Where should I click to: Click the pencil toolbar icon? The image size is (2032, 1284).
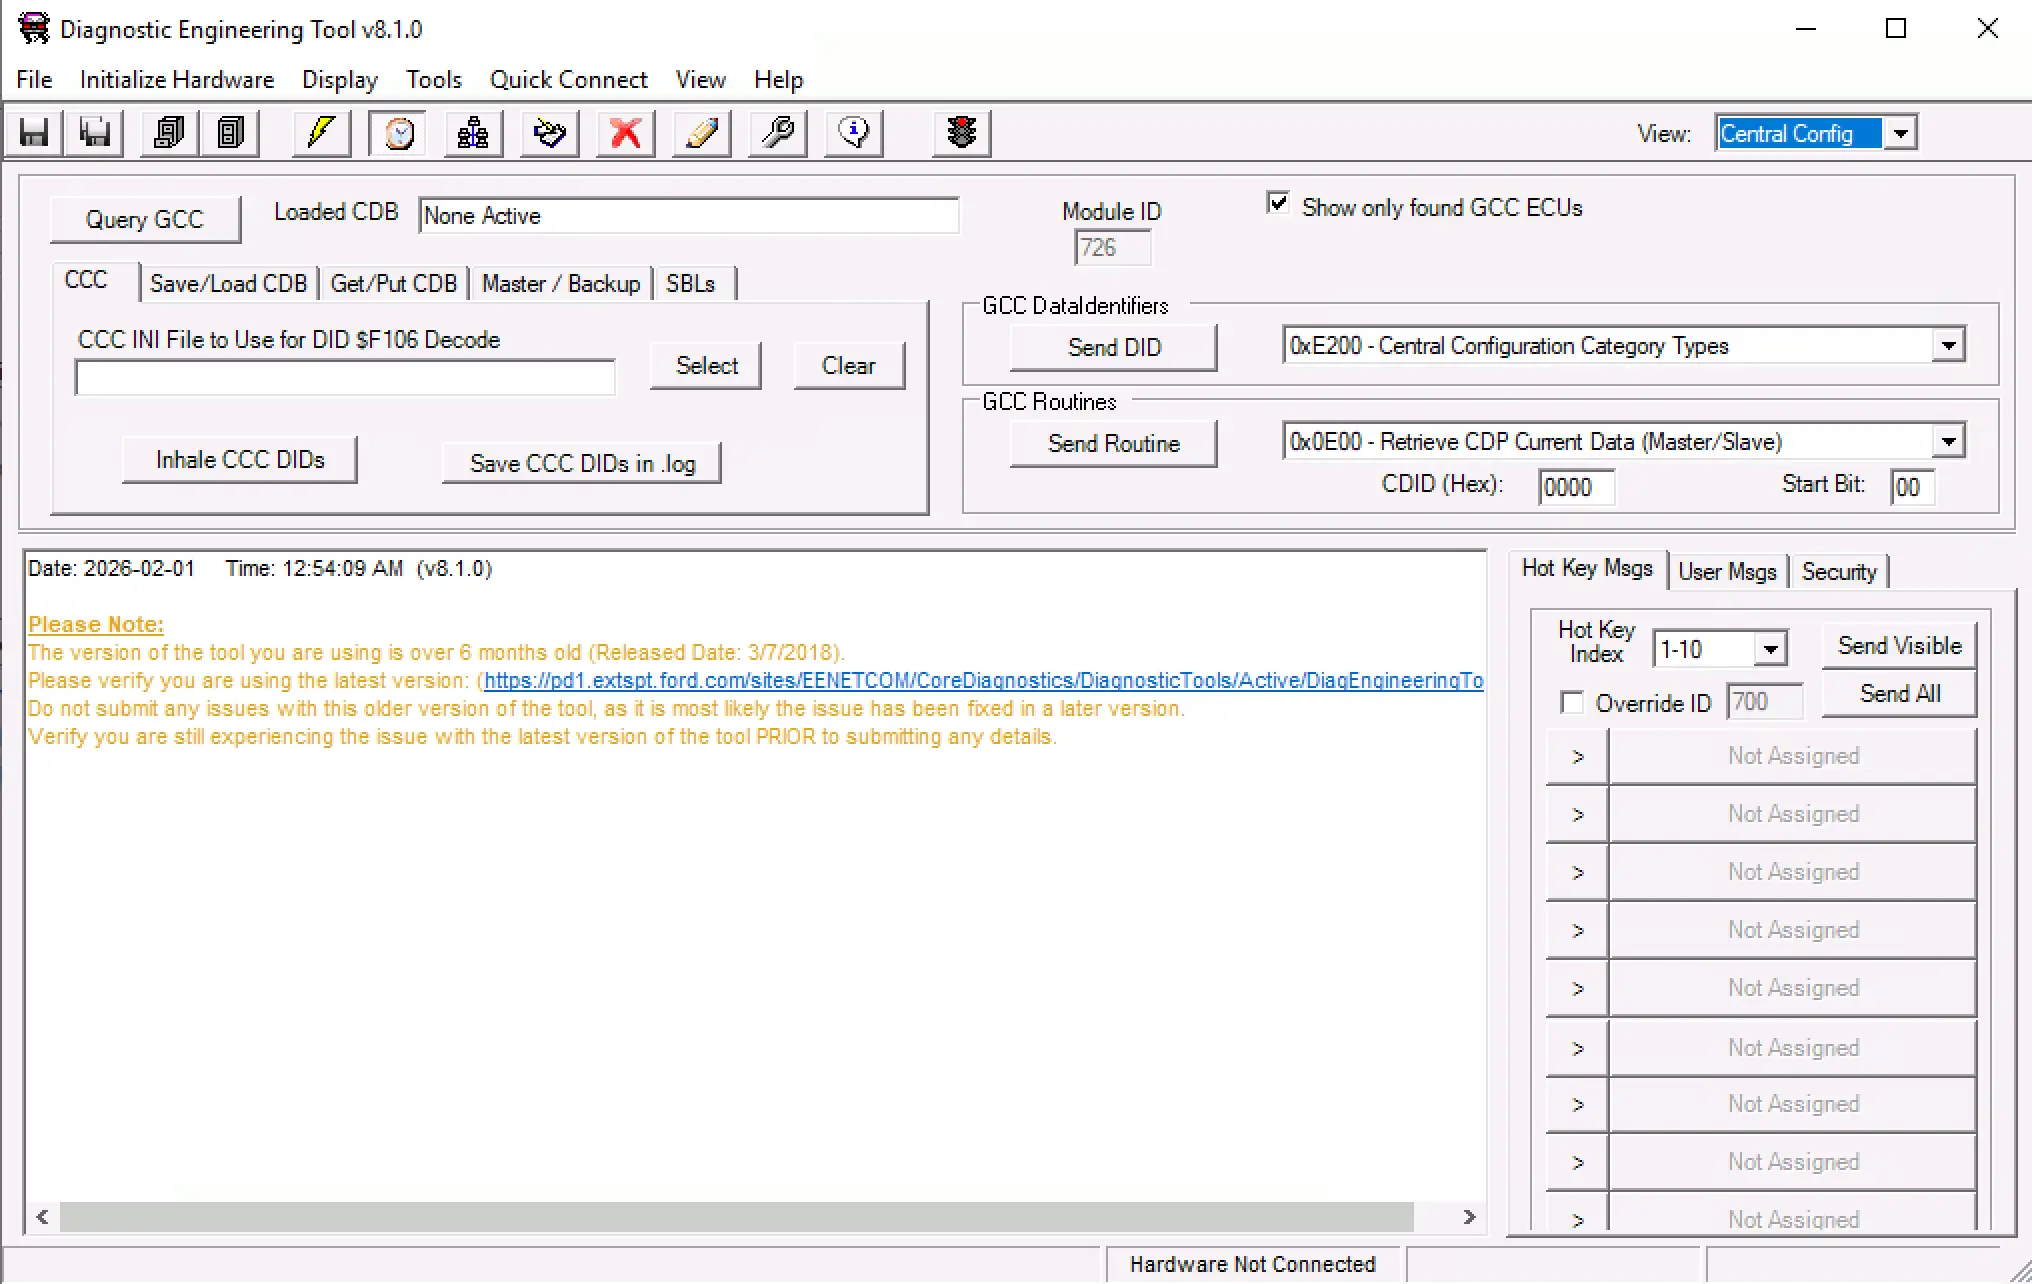pos(701,133)
